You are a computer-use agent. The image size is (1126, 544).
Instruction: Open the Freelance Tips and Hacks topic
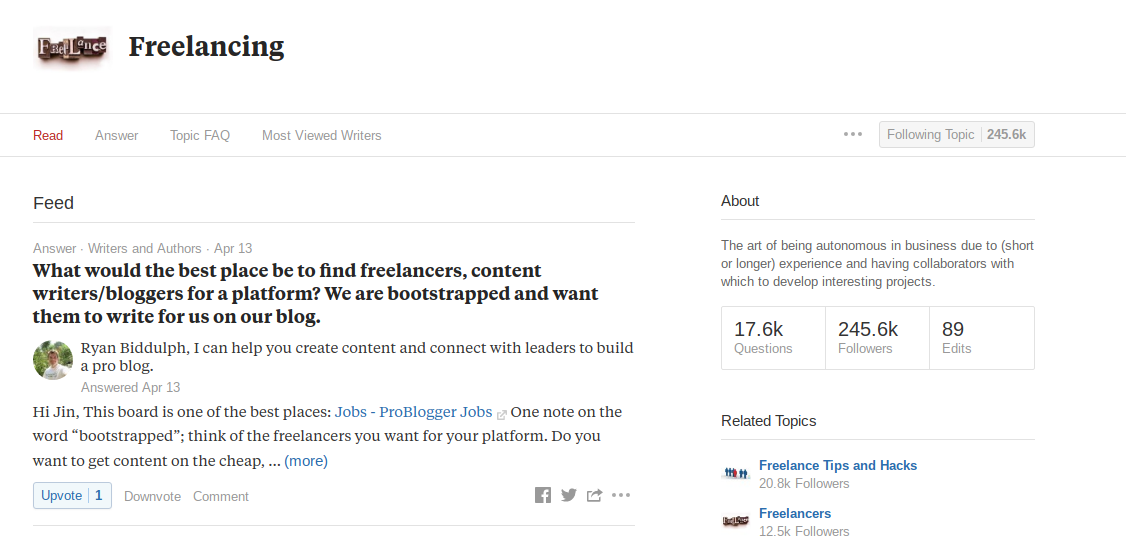838,466
